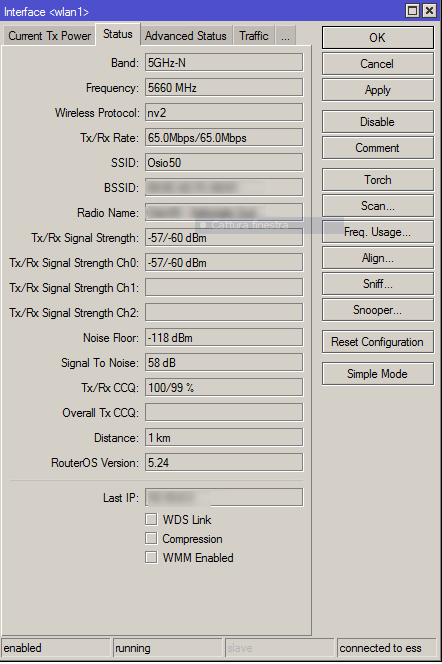The image size is (442, 664).
Task: Click the Noise Floor field -118 dBm
Action: click(224, 338)
